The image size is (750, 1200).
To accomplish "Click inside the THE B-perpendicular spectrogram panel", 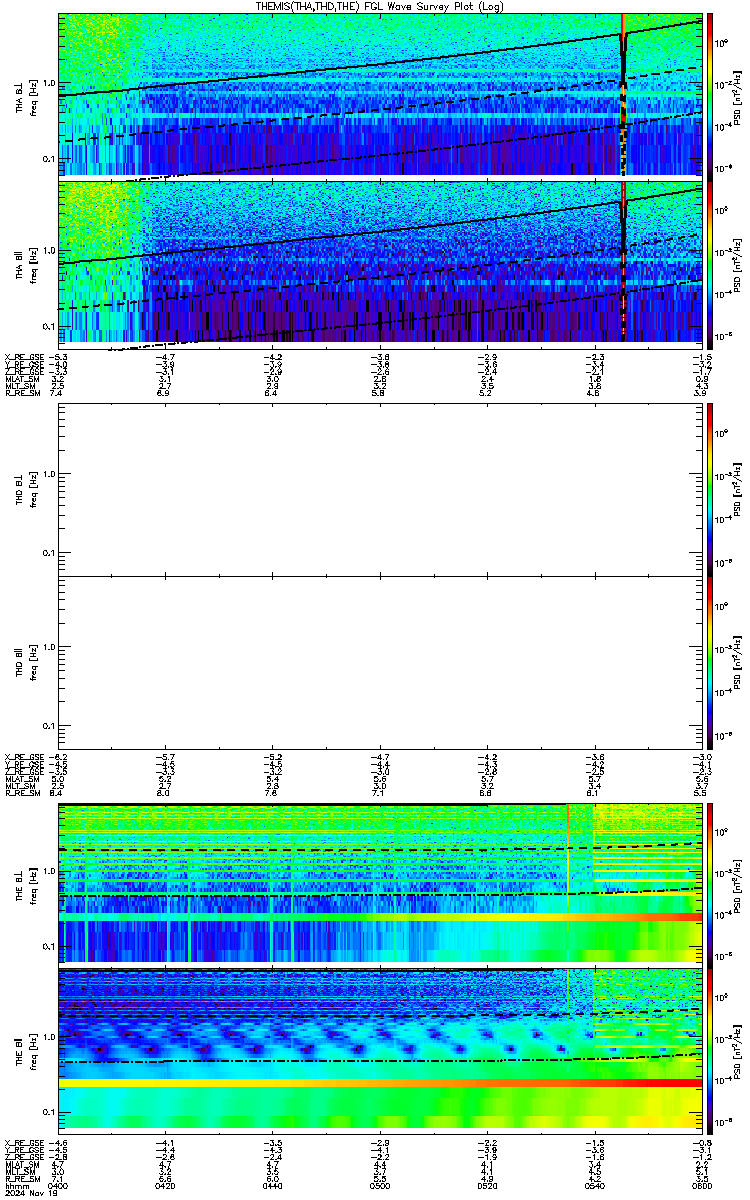I will pyautogui.click(x=380, y=884).
